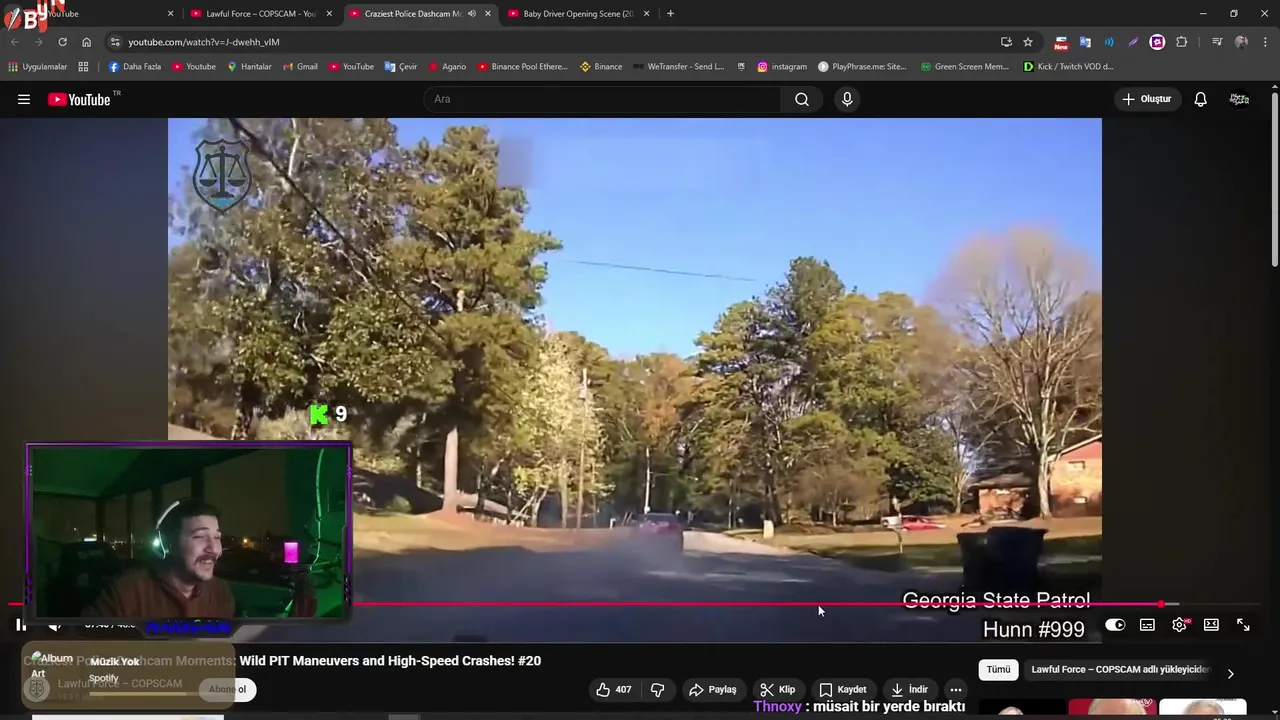Click Oluştur to create content
1280x720 pixels.
pyautogui.click(x=1146, y=99)
